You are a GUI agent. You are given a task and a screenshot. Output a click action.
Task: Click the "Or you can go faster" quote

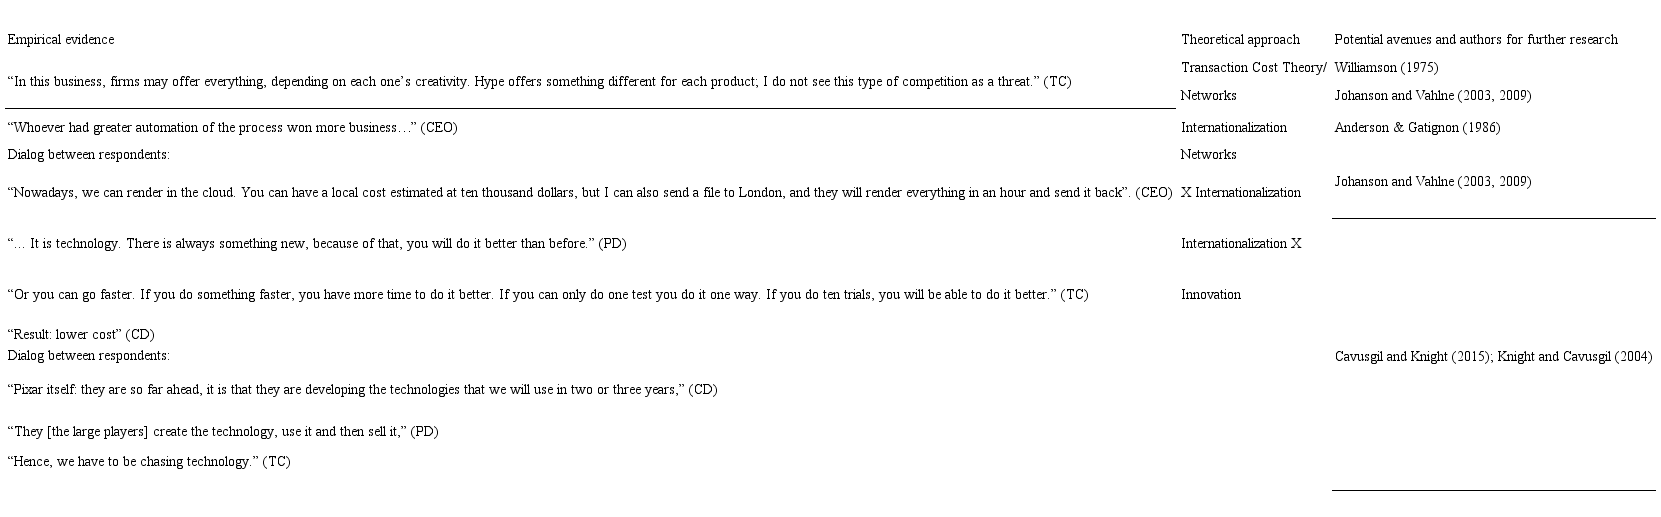click(x=548, y=295)
